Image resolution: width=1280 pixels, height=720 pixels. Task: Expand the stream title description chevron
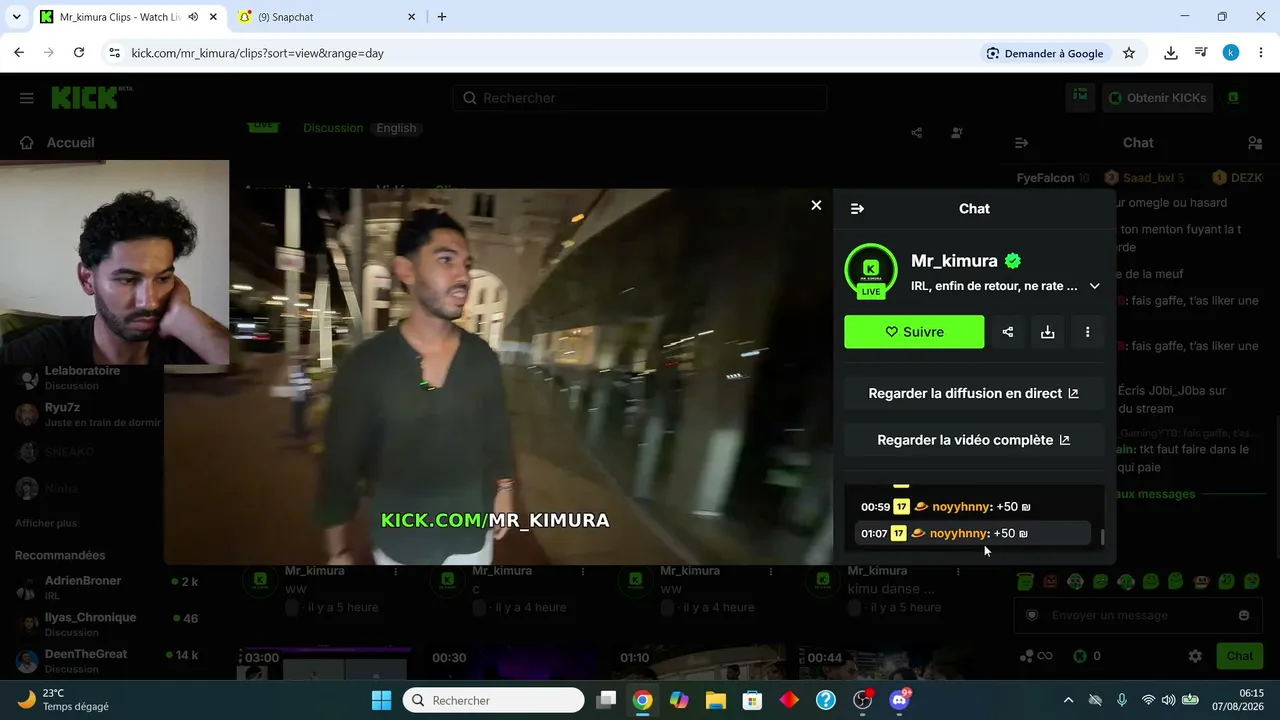point(1095,286)
